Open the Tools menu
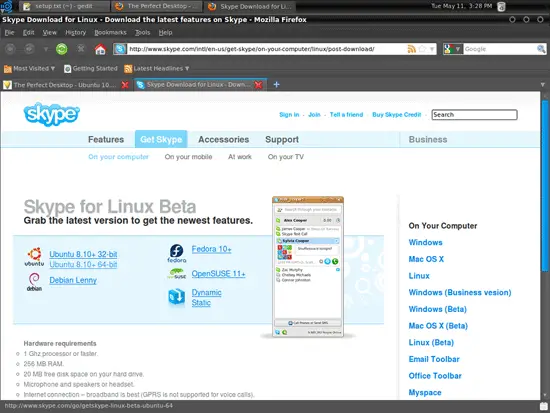Viewport: 550px width, 413px height. pyautogui.click(x=142, y=33)
